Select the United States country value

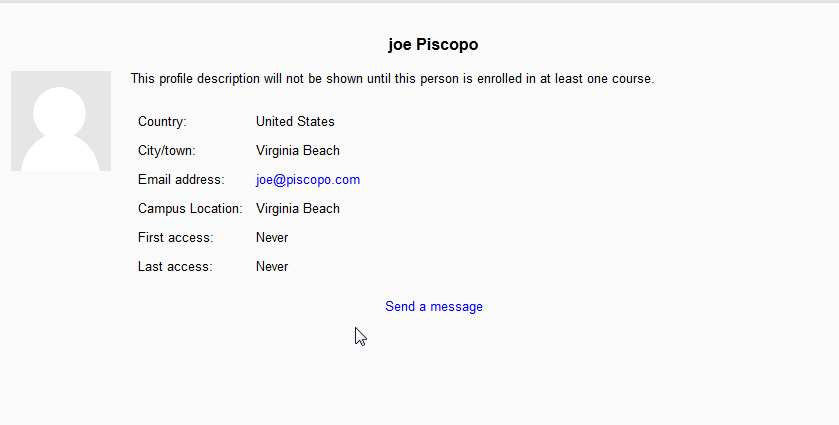(x=295, y=122)
